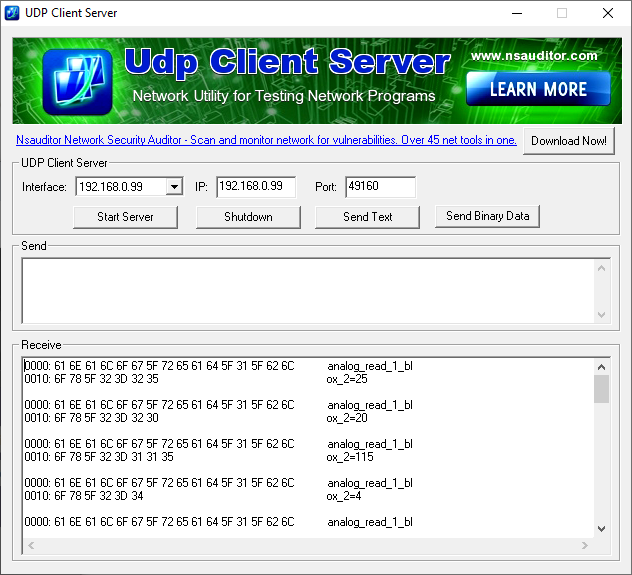Hit the Send Text button

[x=368, y=217]
